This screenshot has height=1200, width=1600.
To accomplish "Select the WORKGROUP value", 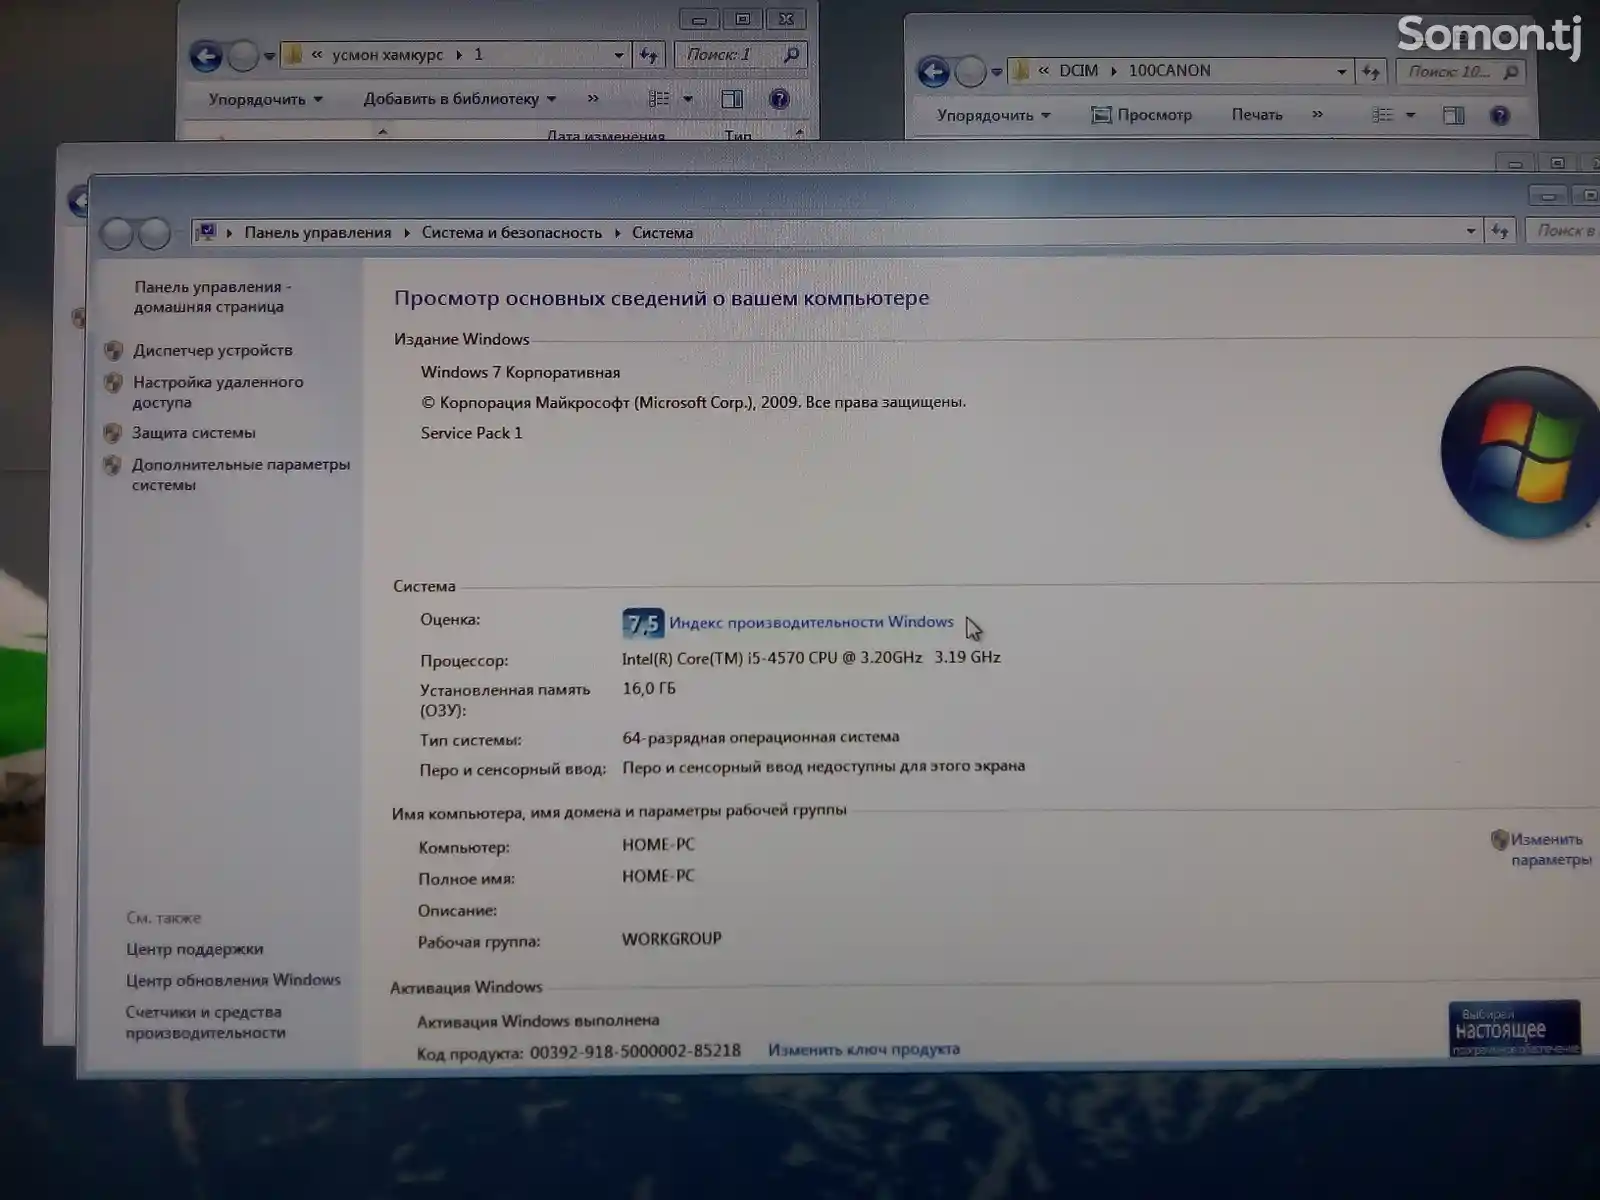I will [671, 939].
